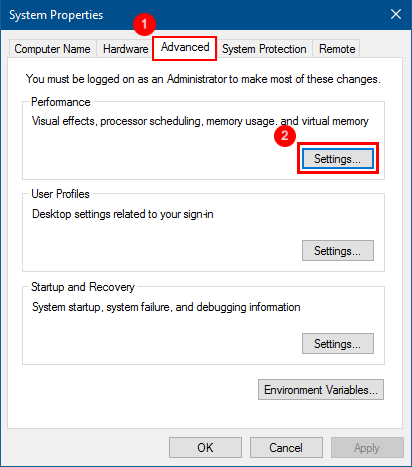Select the Advanced tab
This screenshot has height=467, width=412.
tap(185, 48)
